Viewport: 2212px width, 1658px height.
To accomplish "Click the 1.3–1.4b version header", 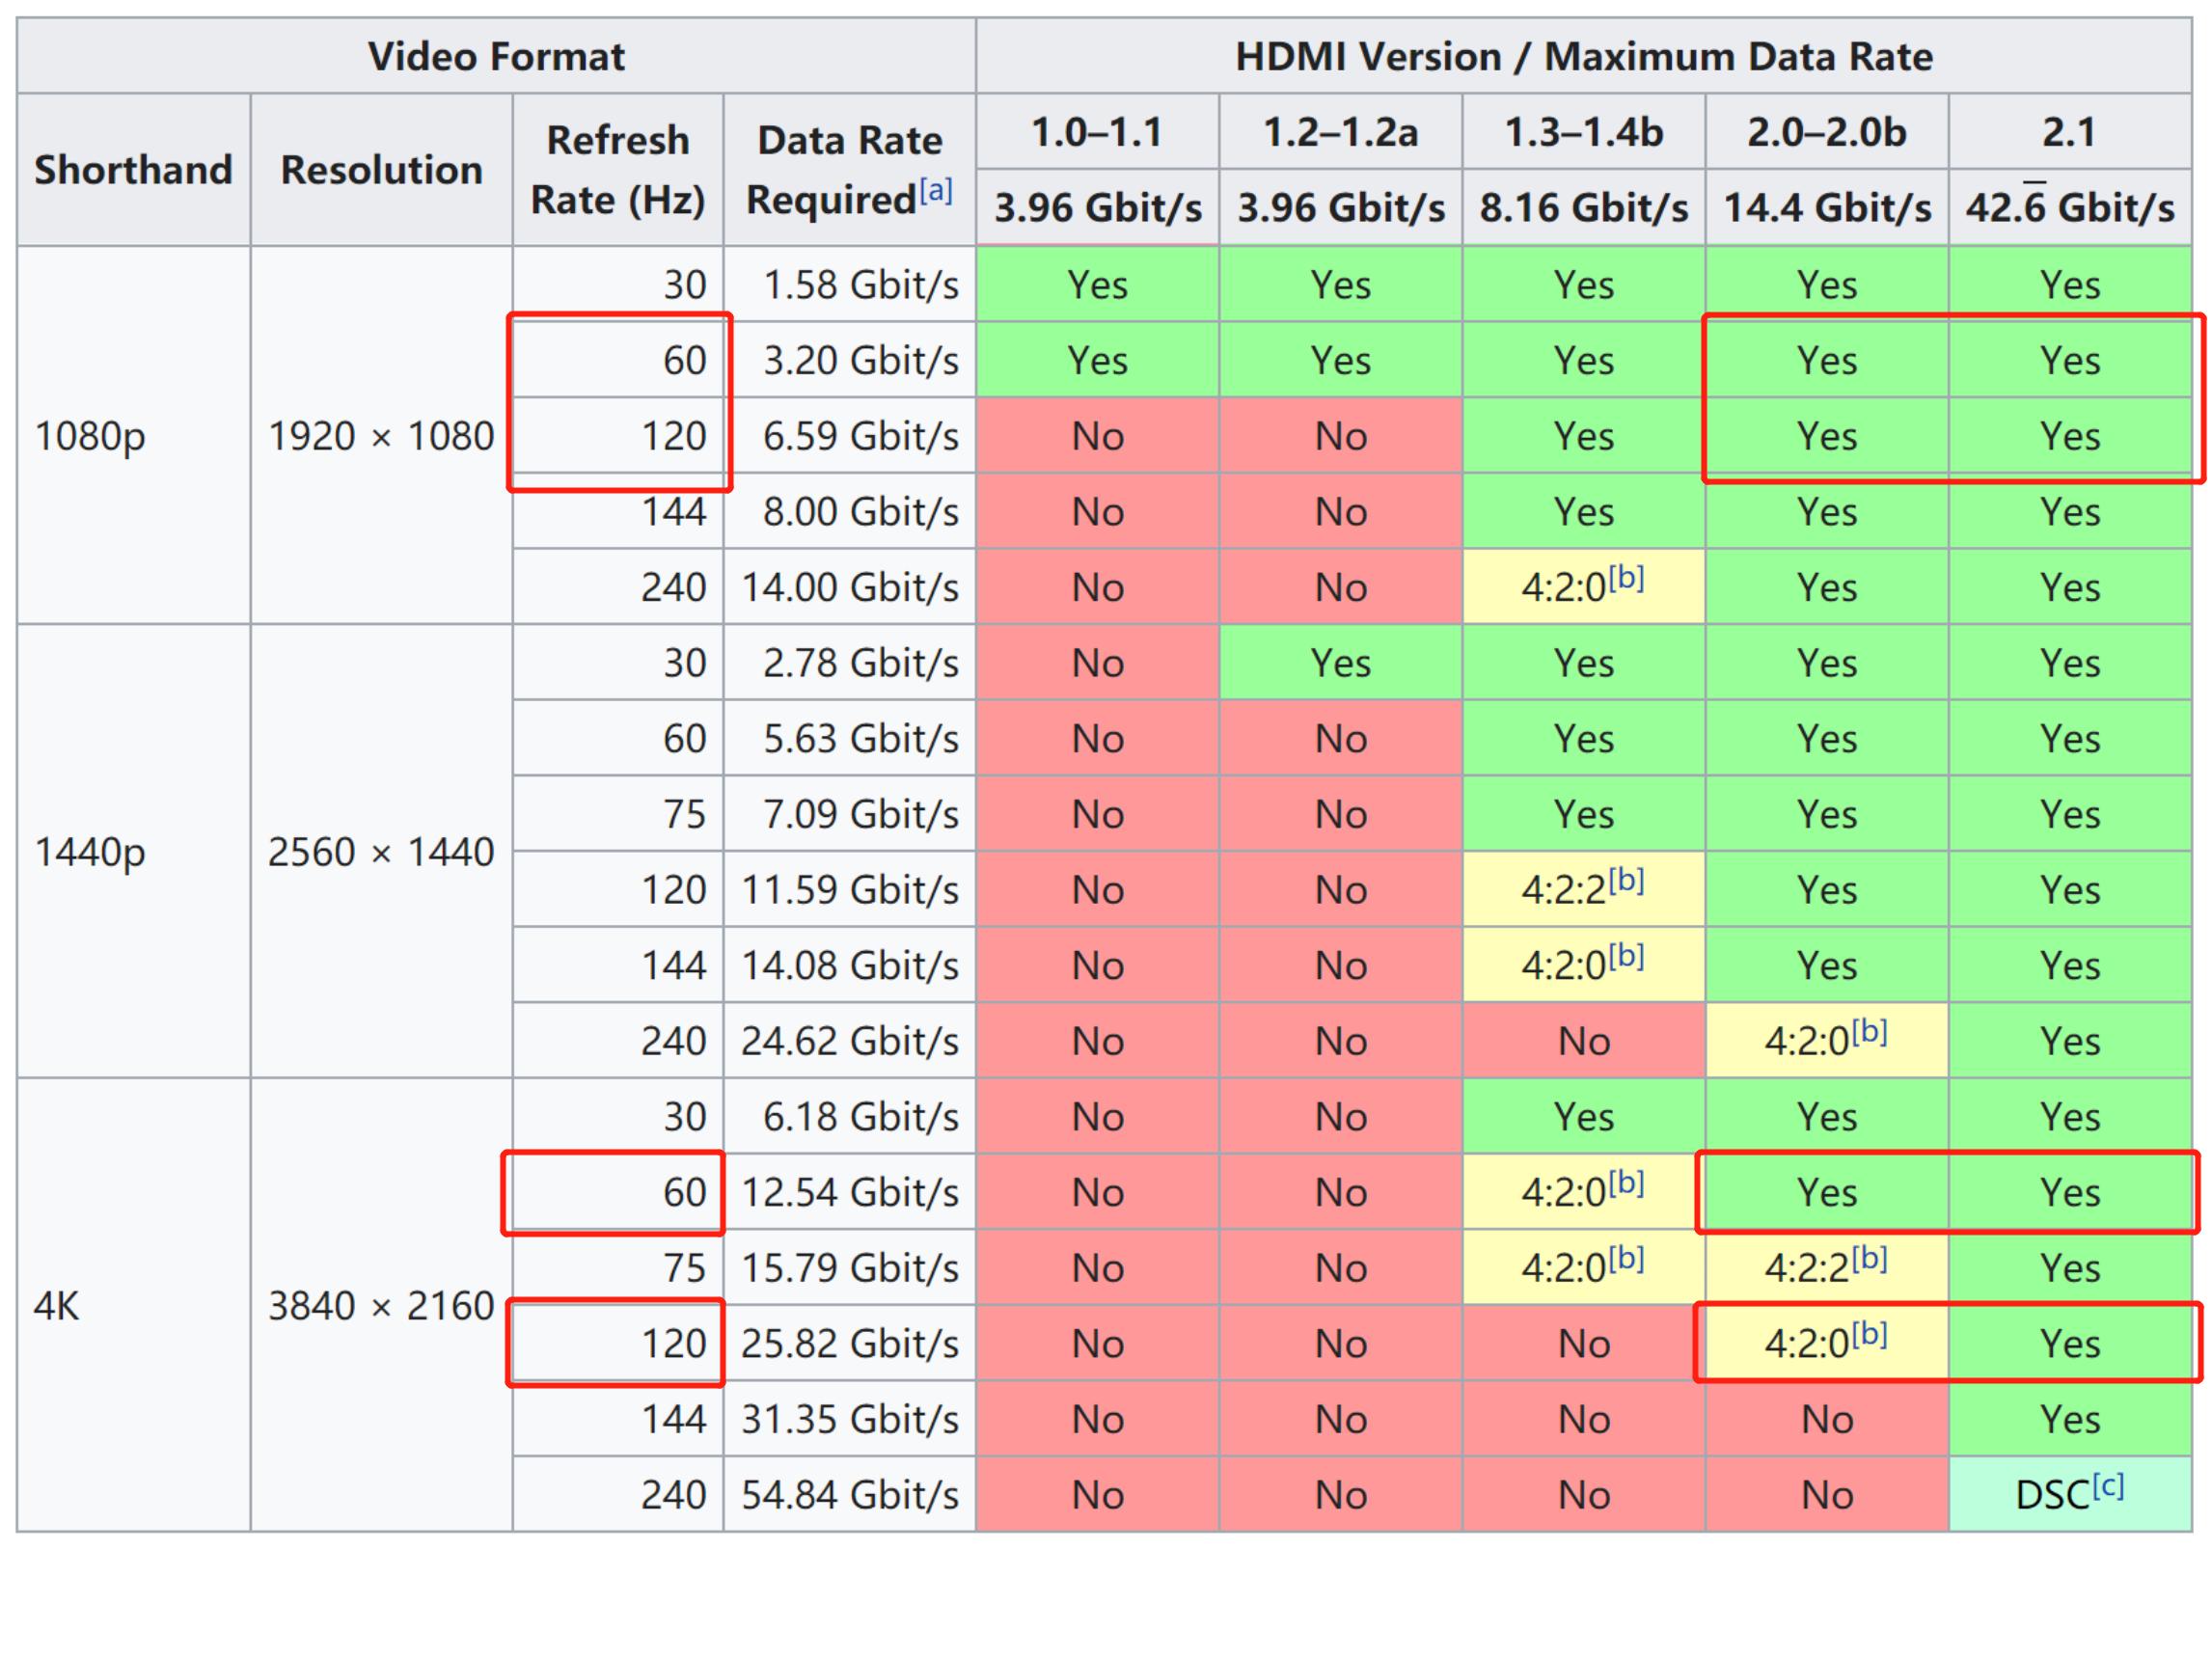I will tap(1583, 132).
